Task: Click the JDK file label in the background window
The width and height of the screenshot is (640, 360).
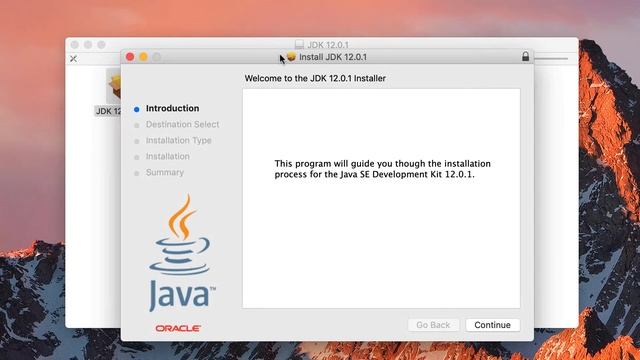Action: [x=108, y=111]
